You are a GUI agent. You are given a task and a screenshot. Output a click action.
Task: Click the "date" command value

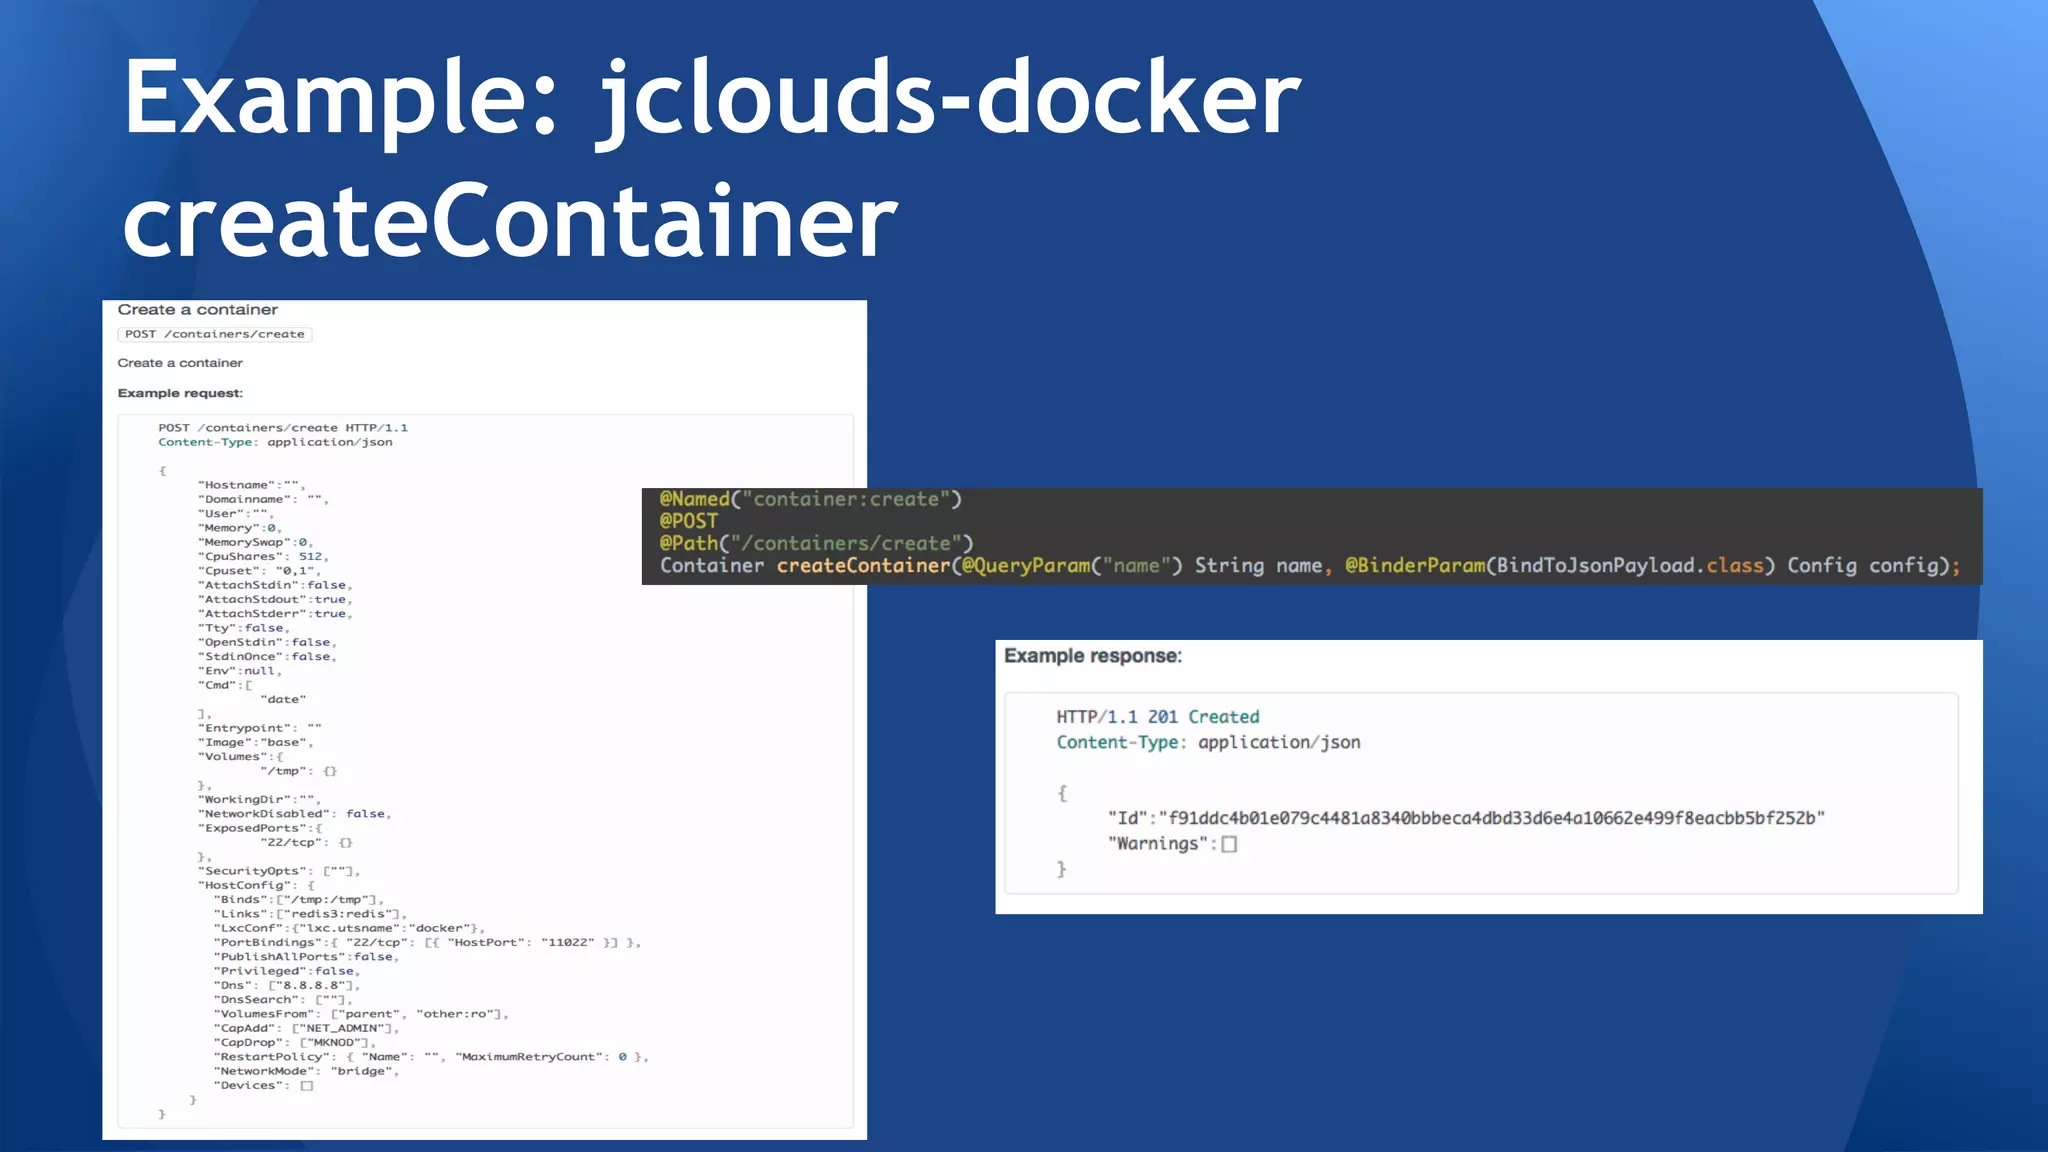tap(283, 700)
